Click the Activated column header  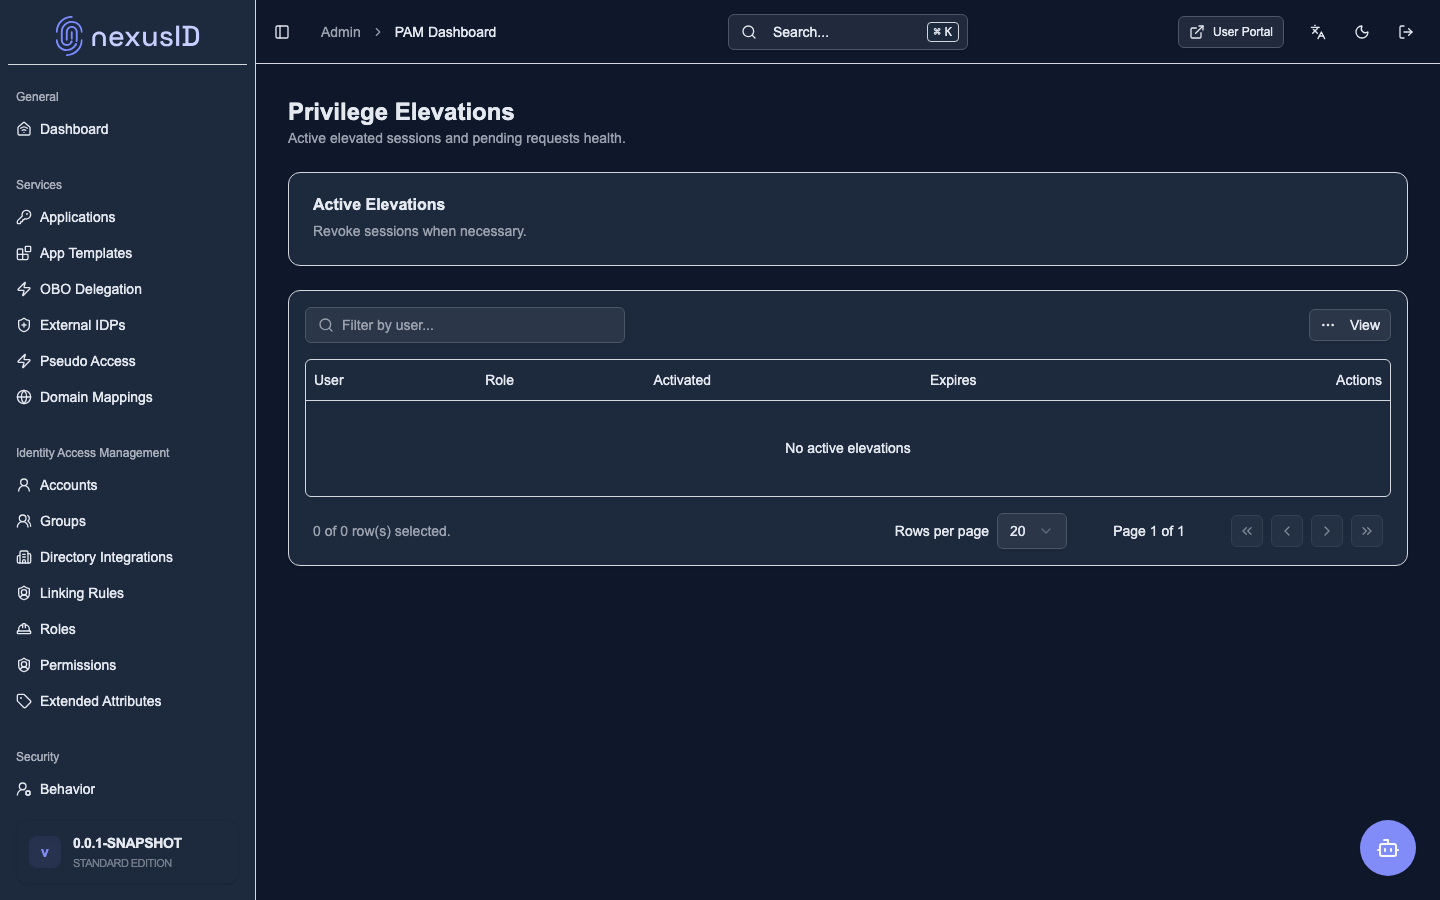tap(682, 380)
